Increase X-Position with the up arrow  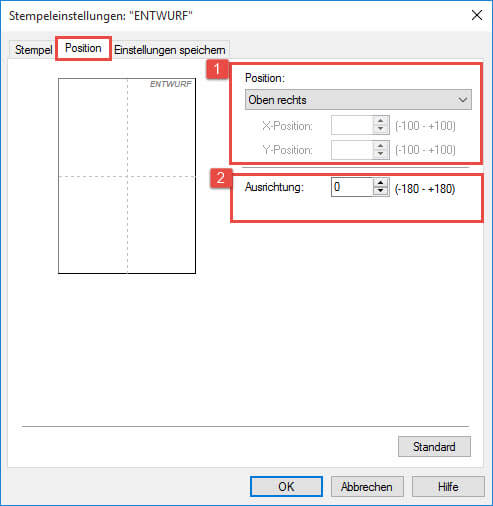click(x=381, y=121)
